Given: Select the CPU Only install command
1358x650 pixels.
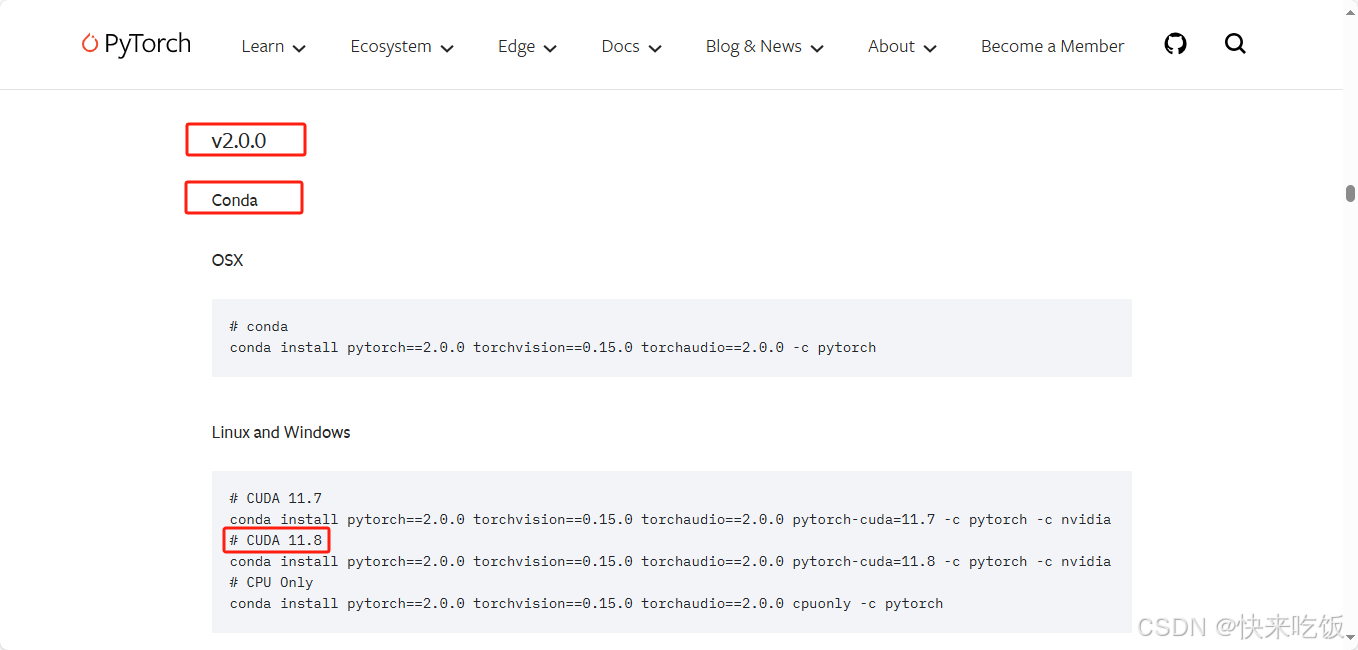Looking at the screenshot, I should [586, 603].
